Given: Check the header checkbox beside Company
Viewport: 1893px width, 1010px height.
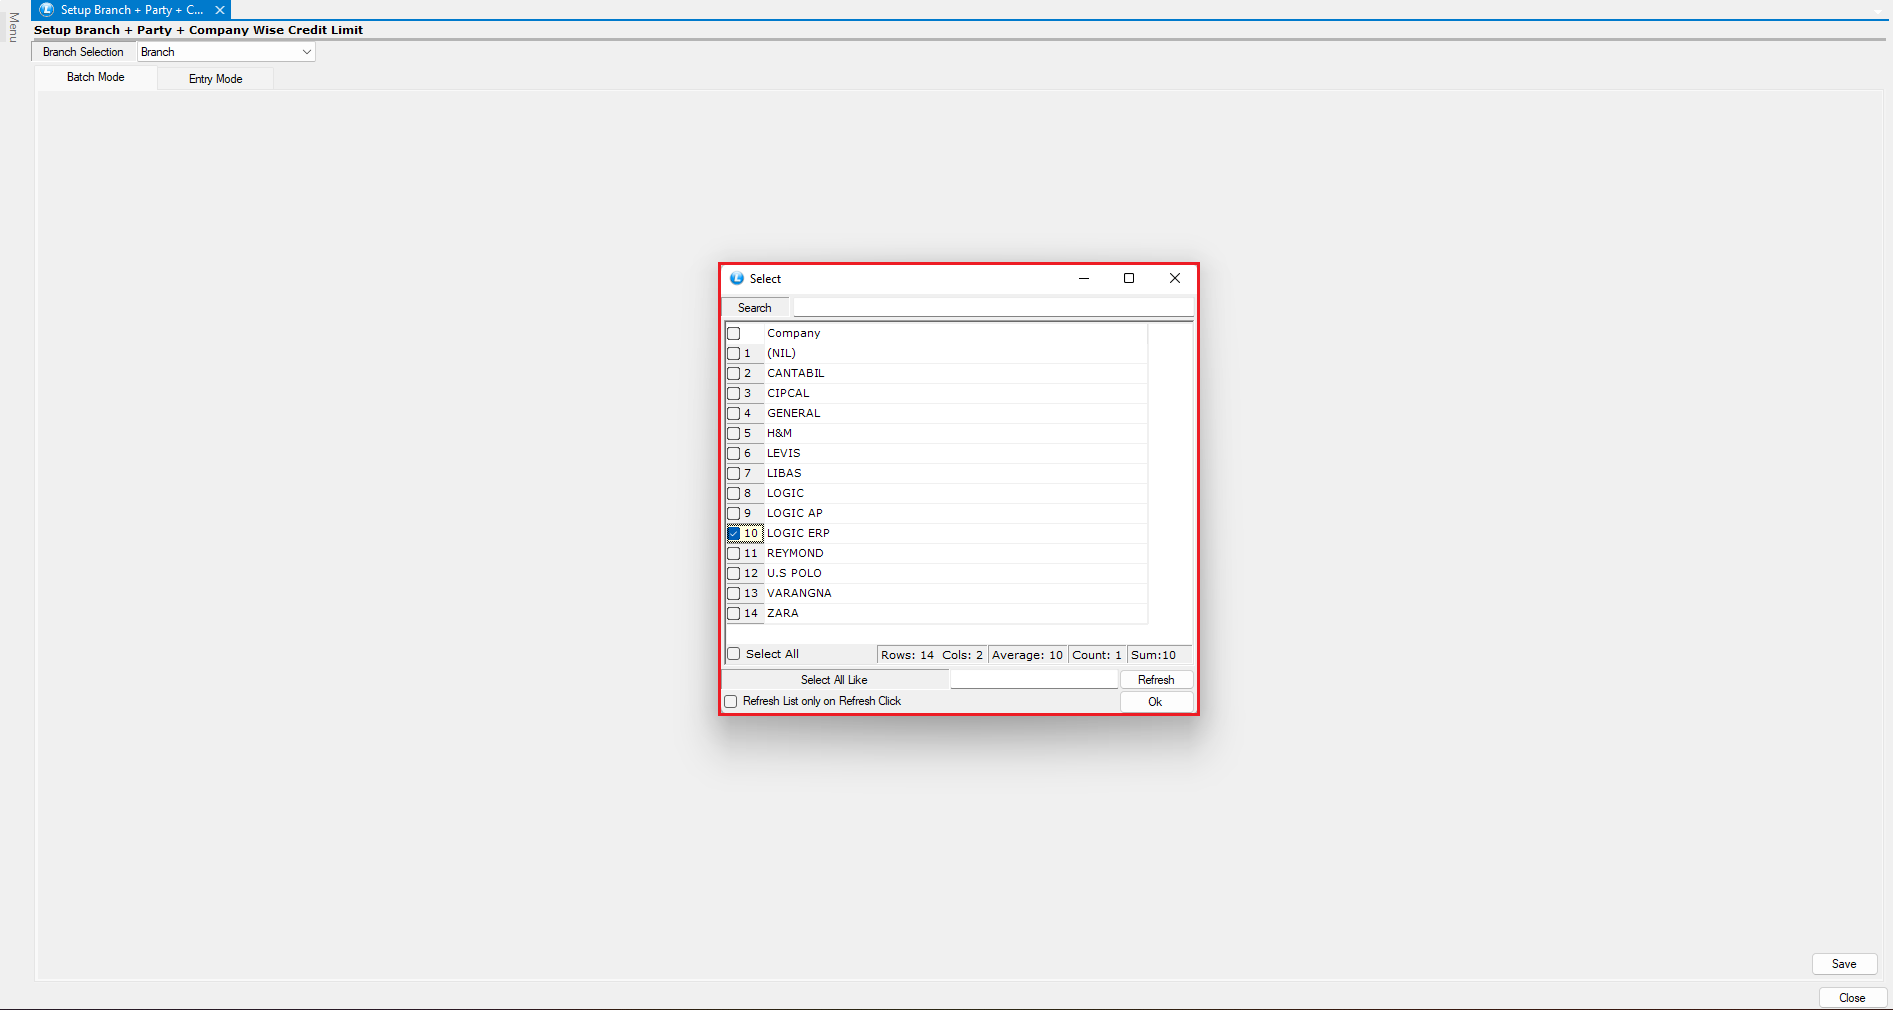Looking at the screenshot, I should (x=734, y=334).
